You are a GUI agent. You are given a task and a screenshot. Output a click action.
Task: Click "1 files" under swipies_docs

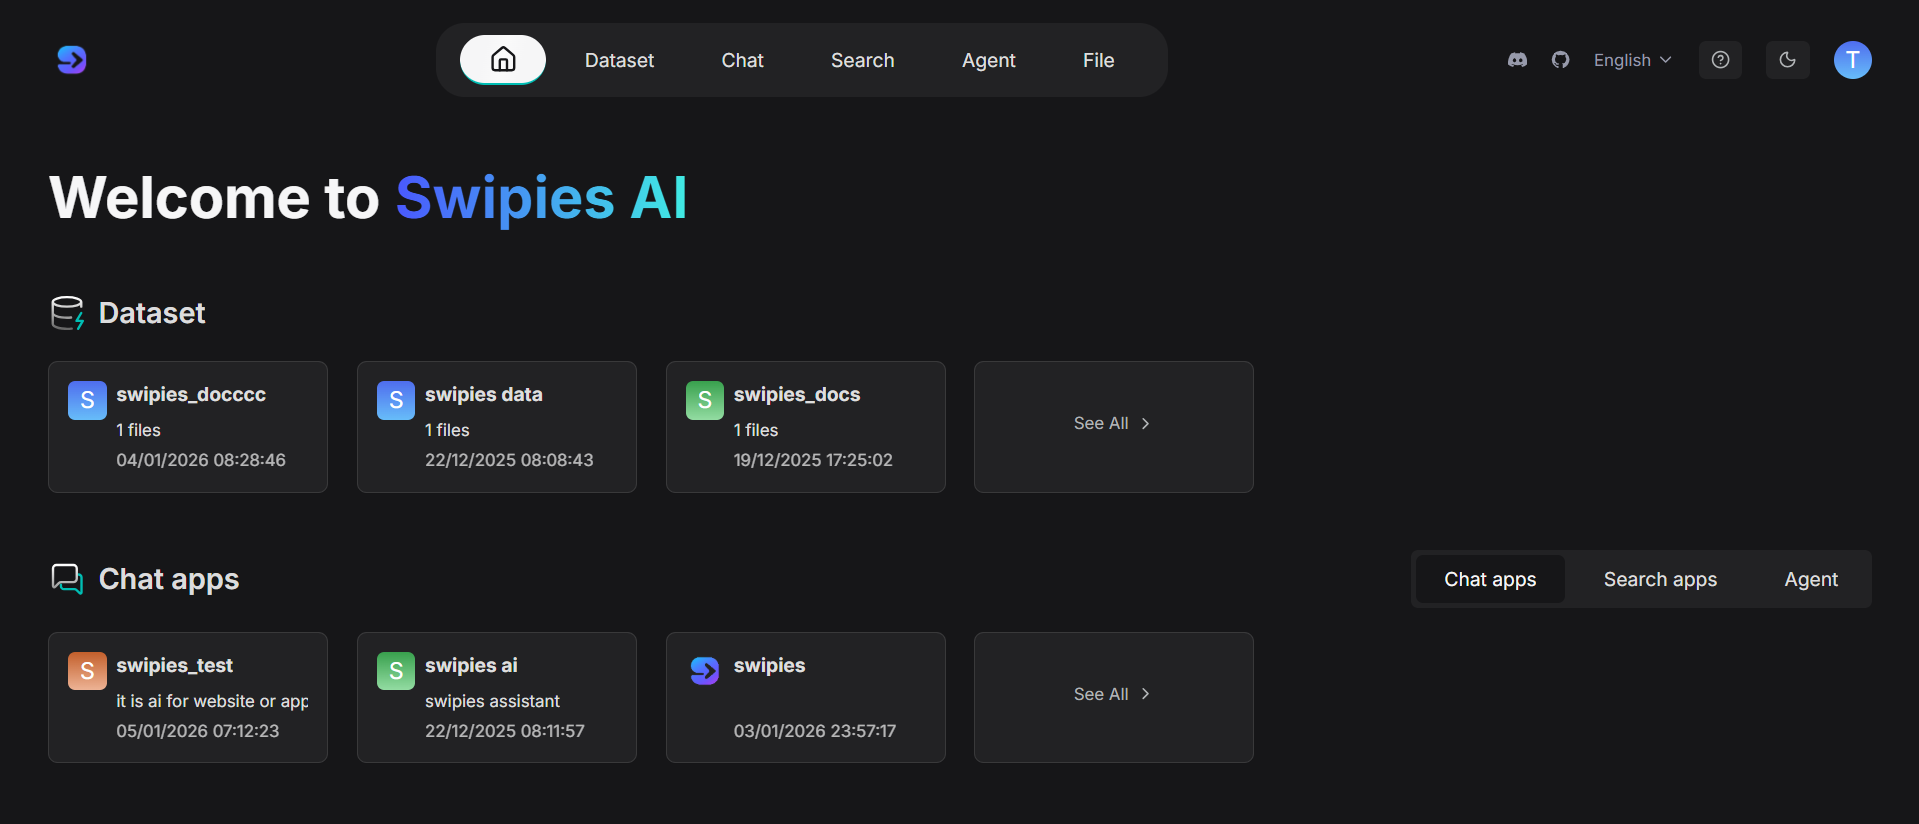756,430
